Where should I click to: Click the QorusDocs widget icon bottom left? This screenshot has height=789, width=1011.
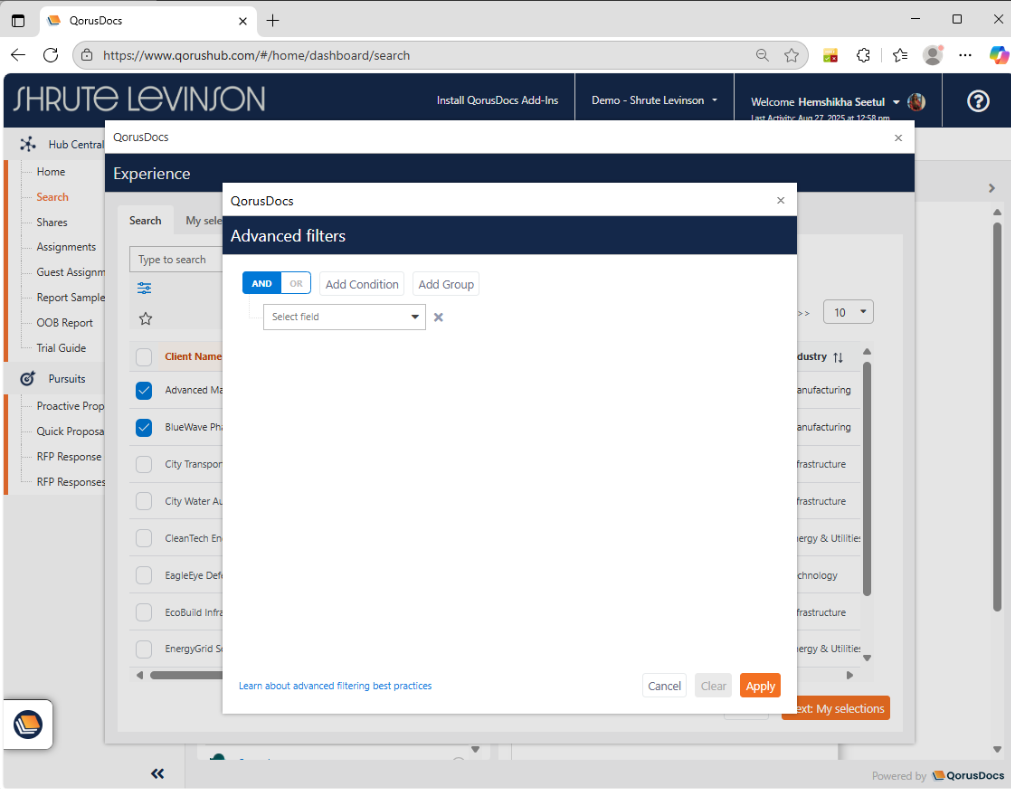27,724
